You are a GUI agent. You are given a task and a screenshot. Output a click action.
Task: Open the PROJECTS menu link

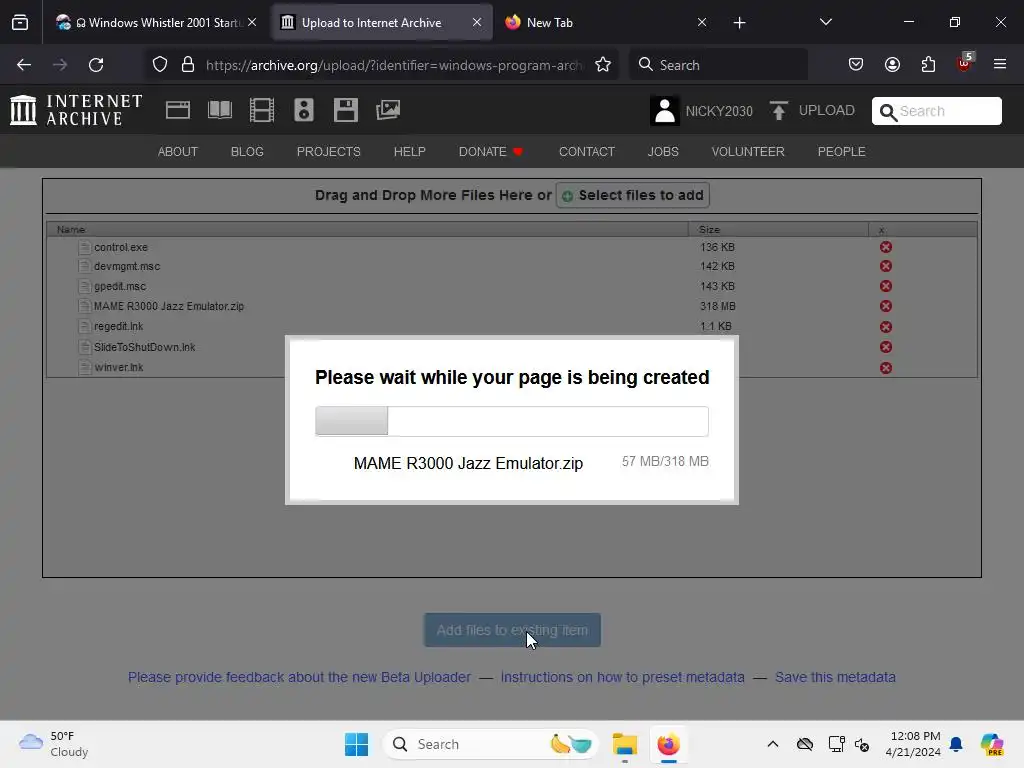[x=328, y=152]
